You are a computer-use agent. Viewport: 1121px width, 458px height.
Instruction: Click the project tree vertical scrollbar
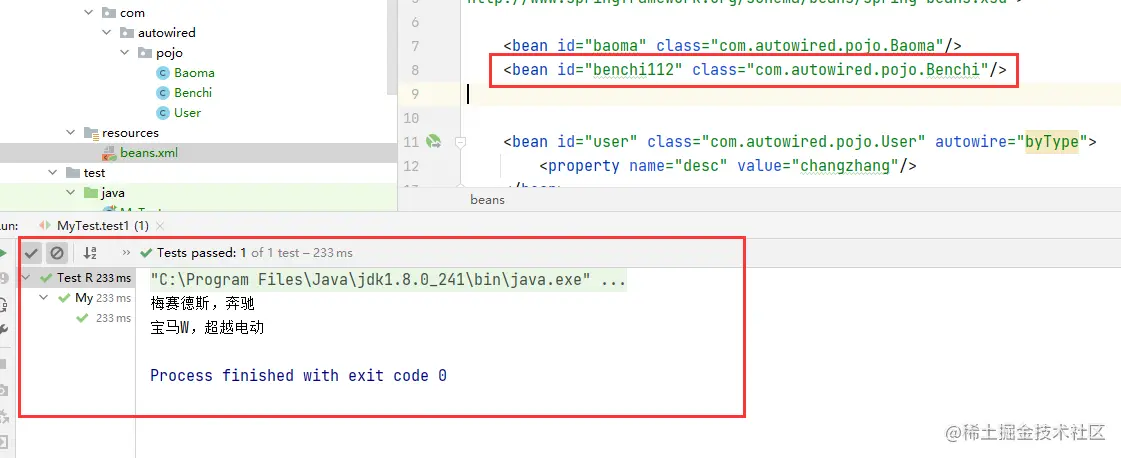[391, 46]
